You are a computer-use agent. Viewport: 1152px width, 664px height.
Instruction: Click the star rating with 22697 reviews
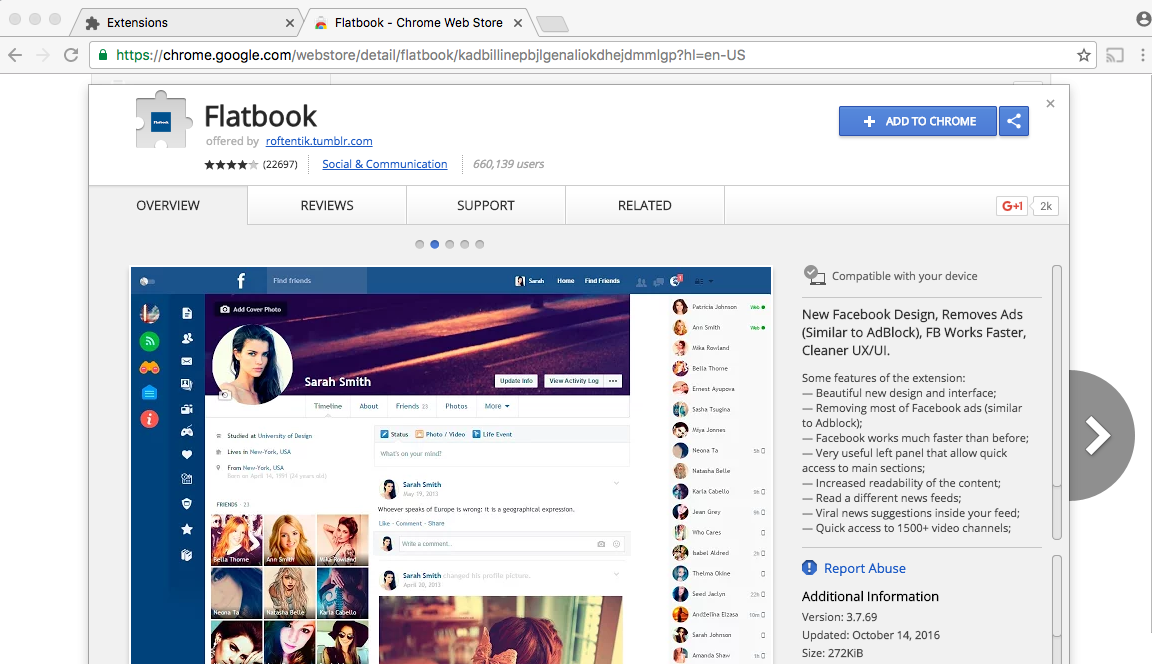(x=251, y=165)
